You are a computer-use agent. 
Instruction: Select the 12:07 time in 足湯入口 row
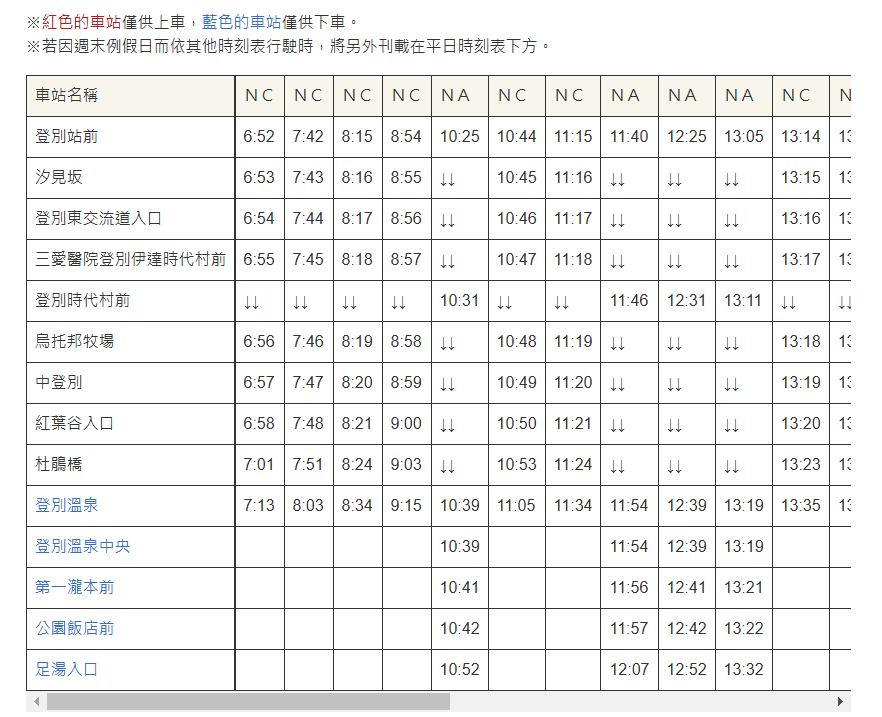629,670
